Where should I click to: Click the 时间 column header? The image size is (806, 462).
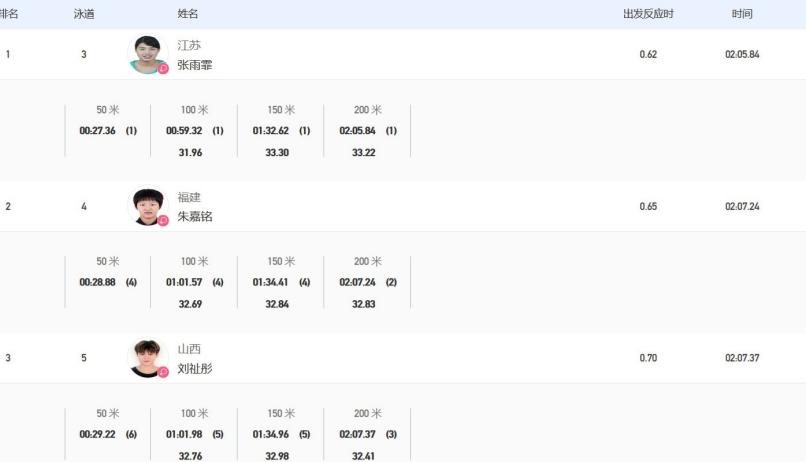click(x=742, y=14)
